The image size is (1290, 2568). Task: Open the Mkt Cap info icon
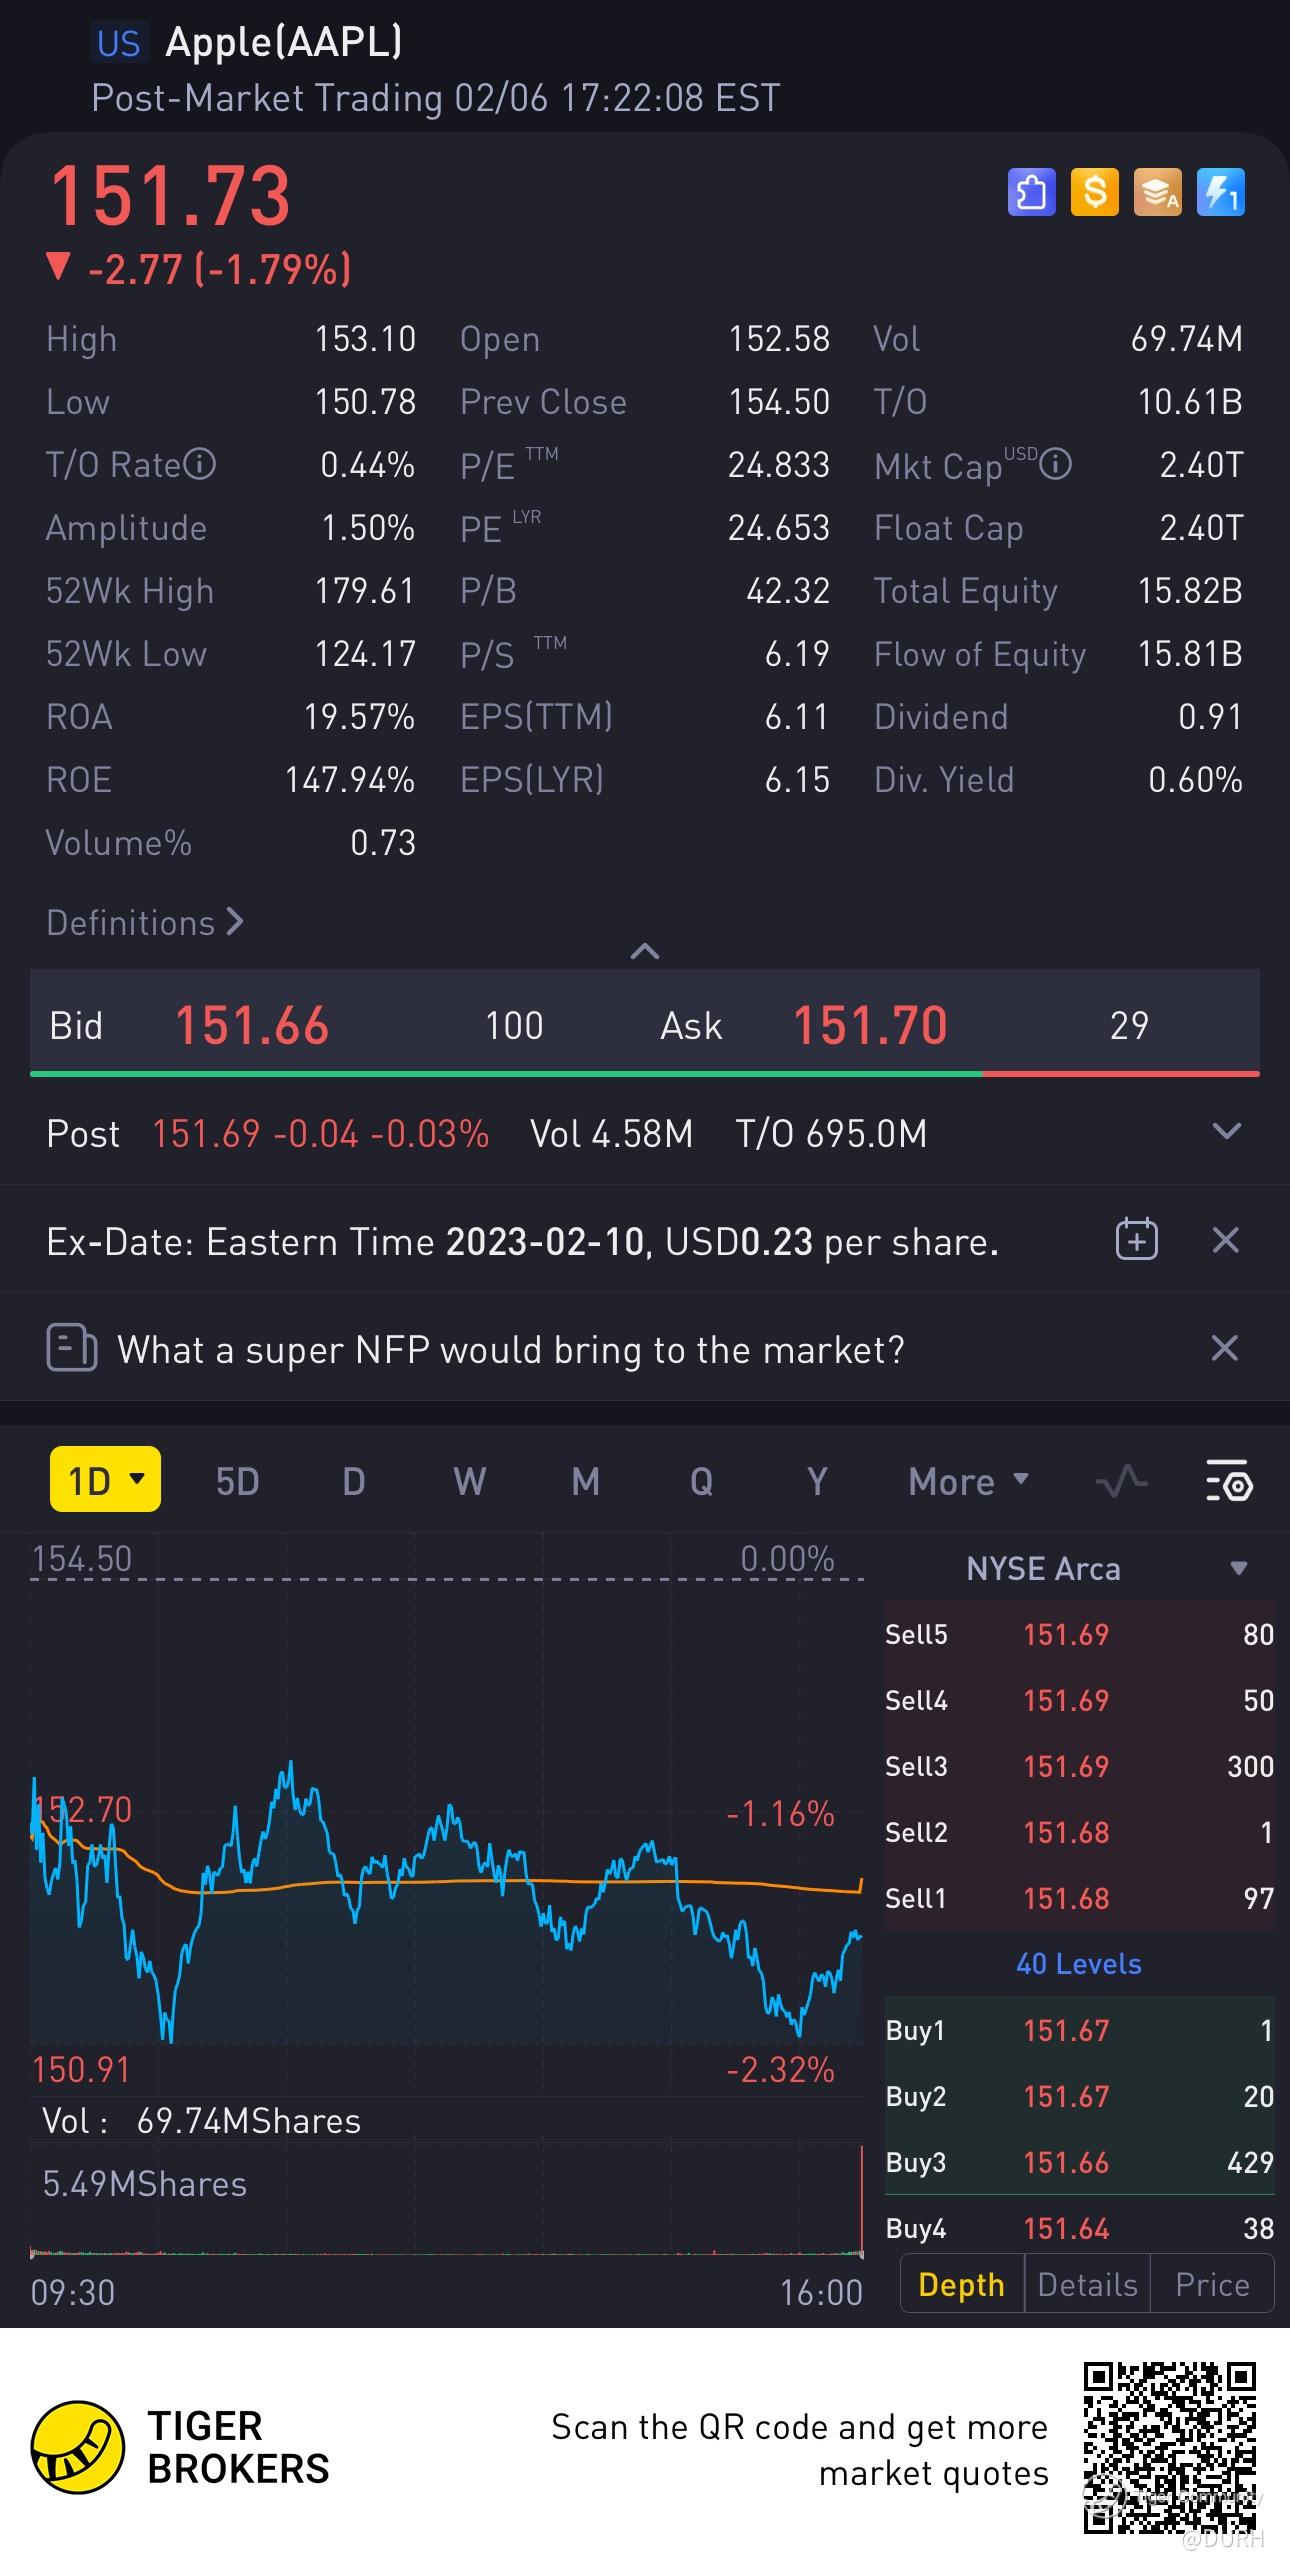(1055, 464)
